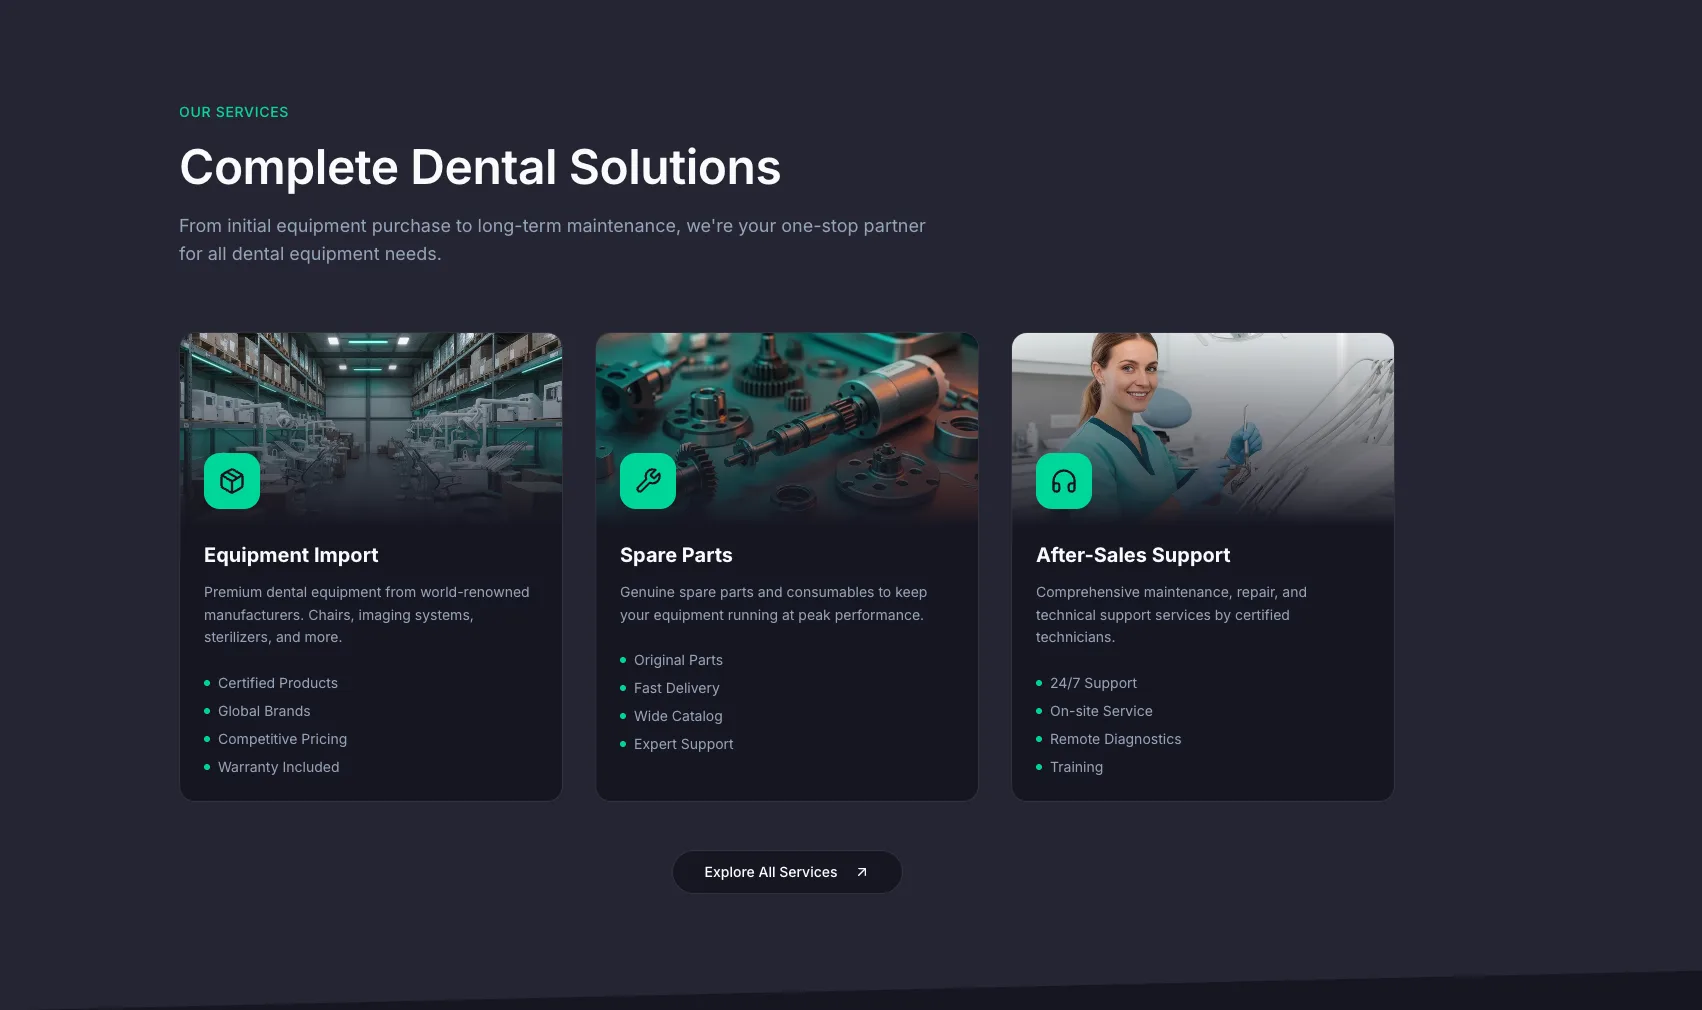Click the arrow icon in Explore All Services button

pyautogui.click(x=862, y=872)
